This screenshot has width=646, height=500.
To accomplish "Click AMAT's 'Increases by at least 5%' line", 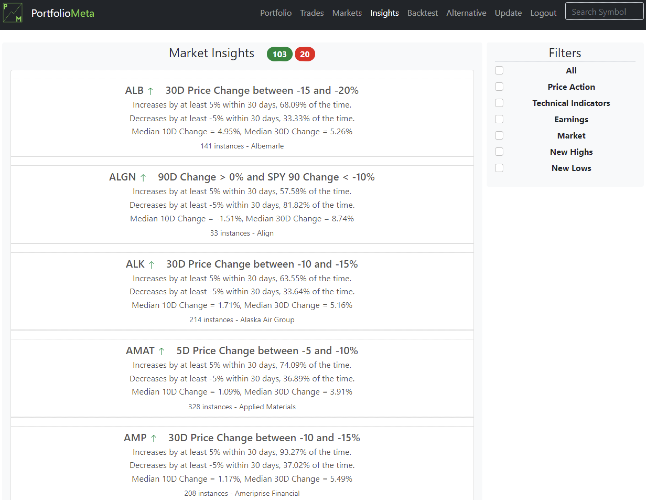I will 242,365.
